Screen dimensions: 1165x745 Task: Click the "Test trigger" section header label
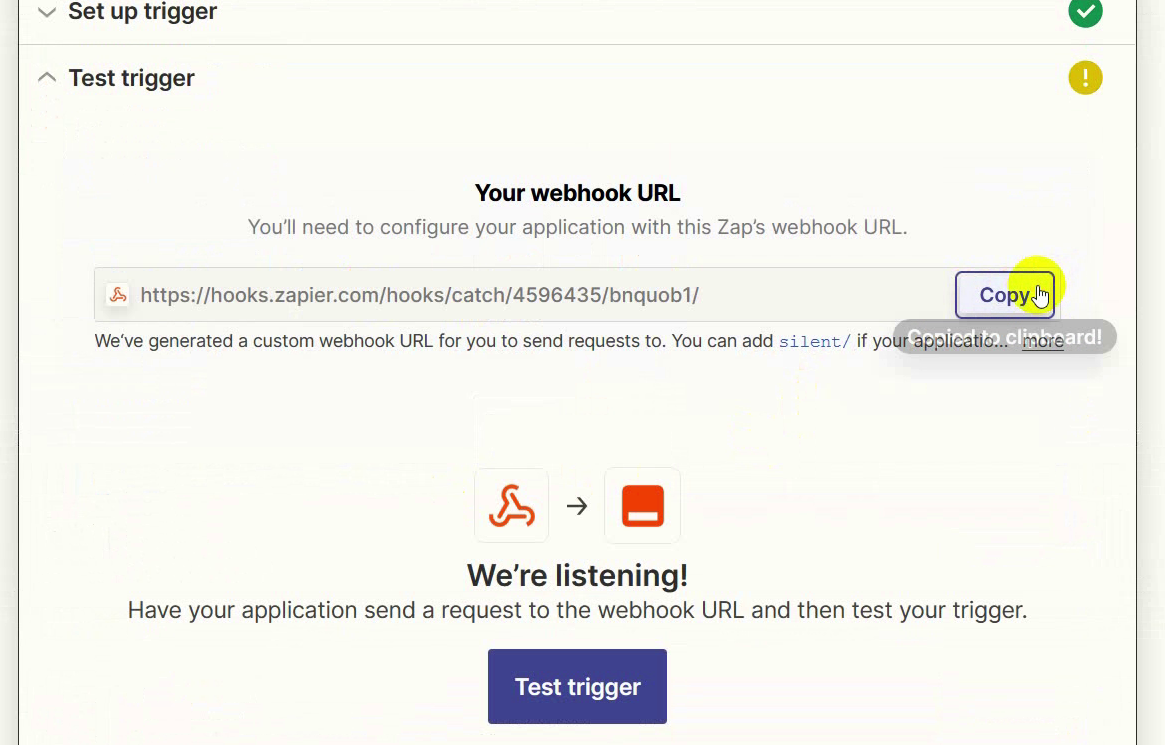coord(131,78)
